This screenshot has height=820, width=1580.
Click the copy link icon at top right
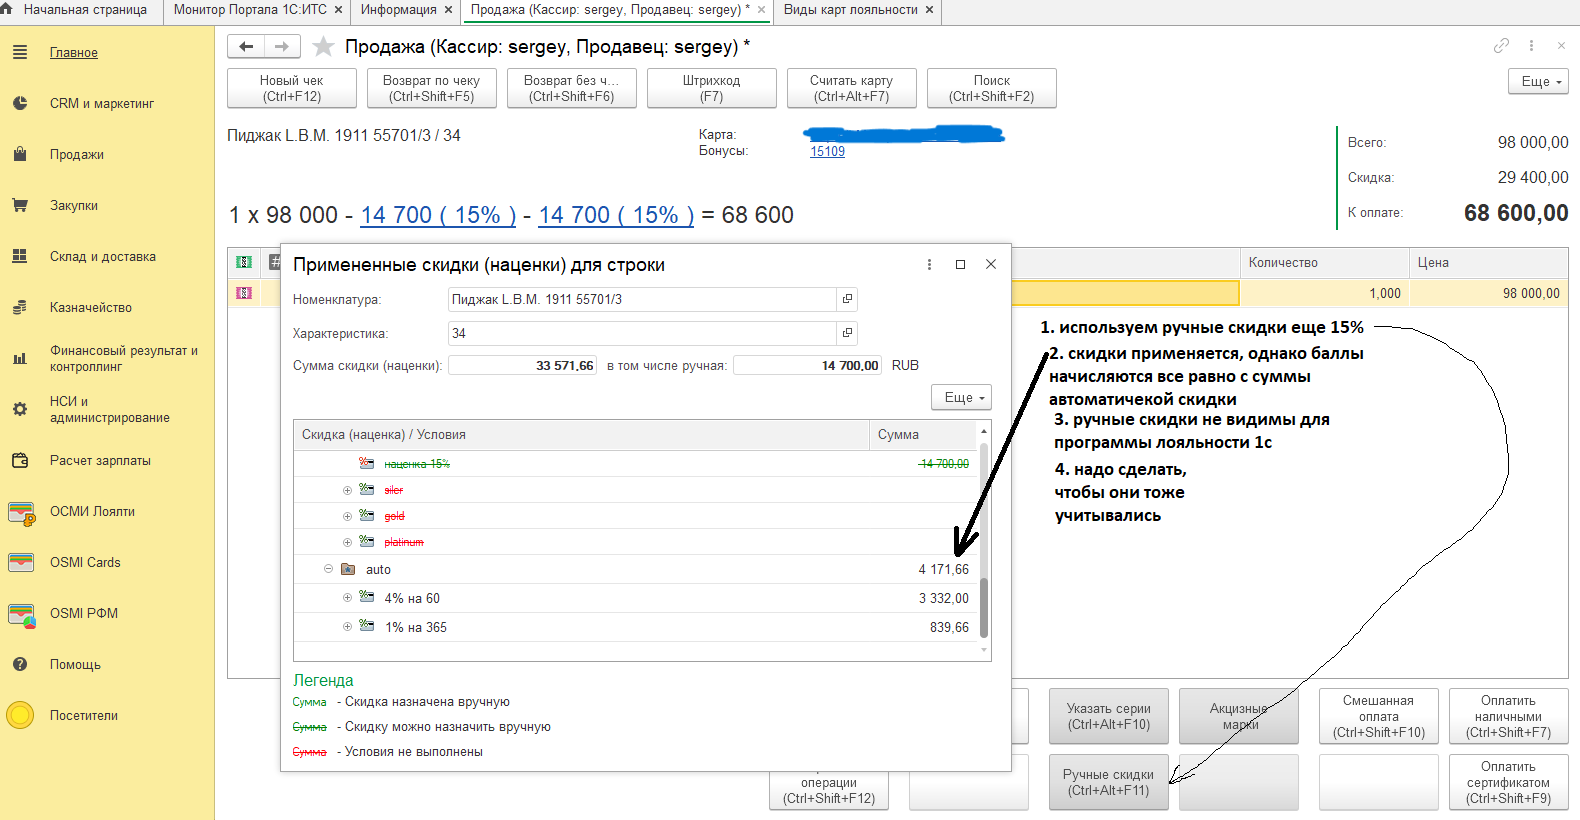coord(1501,46)
